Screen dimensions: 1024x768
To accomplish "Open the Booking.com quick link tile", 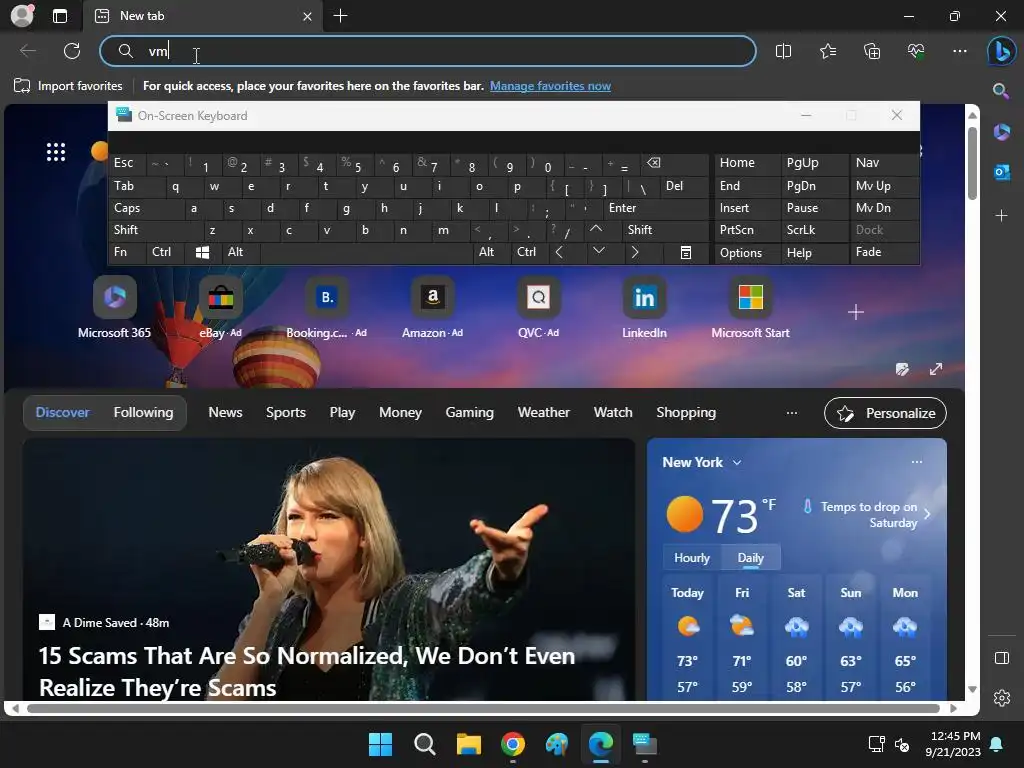I will (327, 308).
